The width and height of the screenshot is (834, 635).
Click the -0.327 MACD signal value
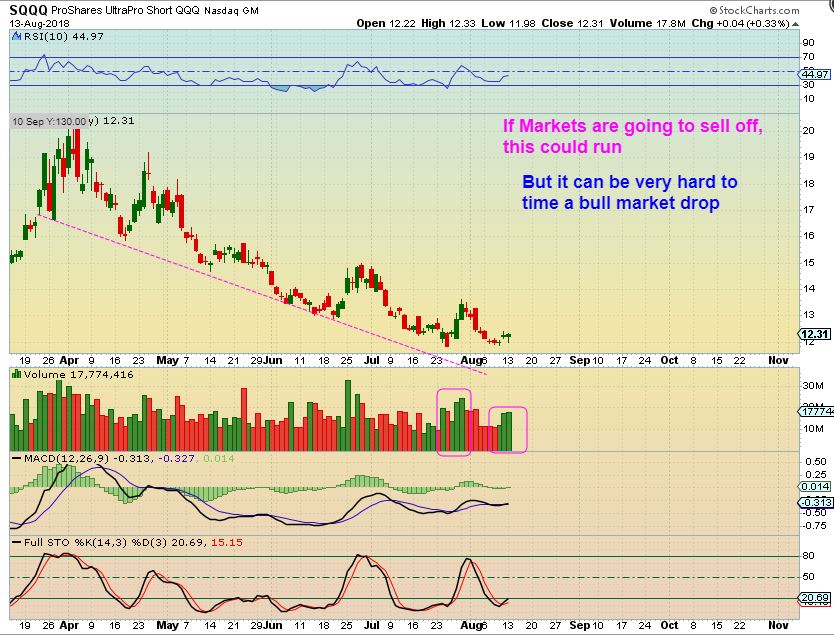point(179,458)
